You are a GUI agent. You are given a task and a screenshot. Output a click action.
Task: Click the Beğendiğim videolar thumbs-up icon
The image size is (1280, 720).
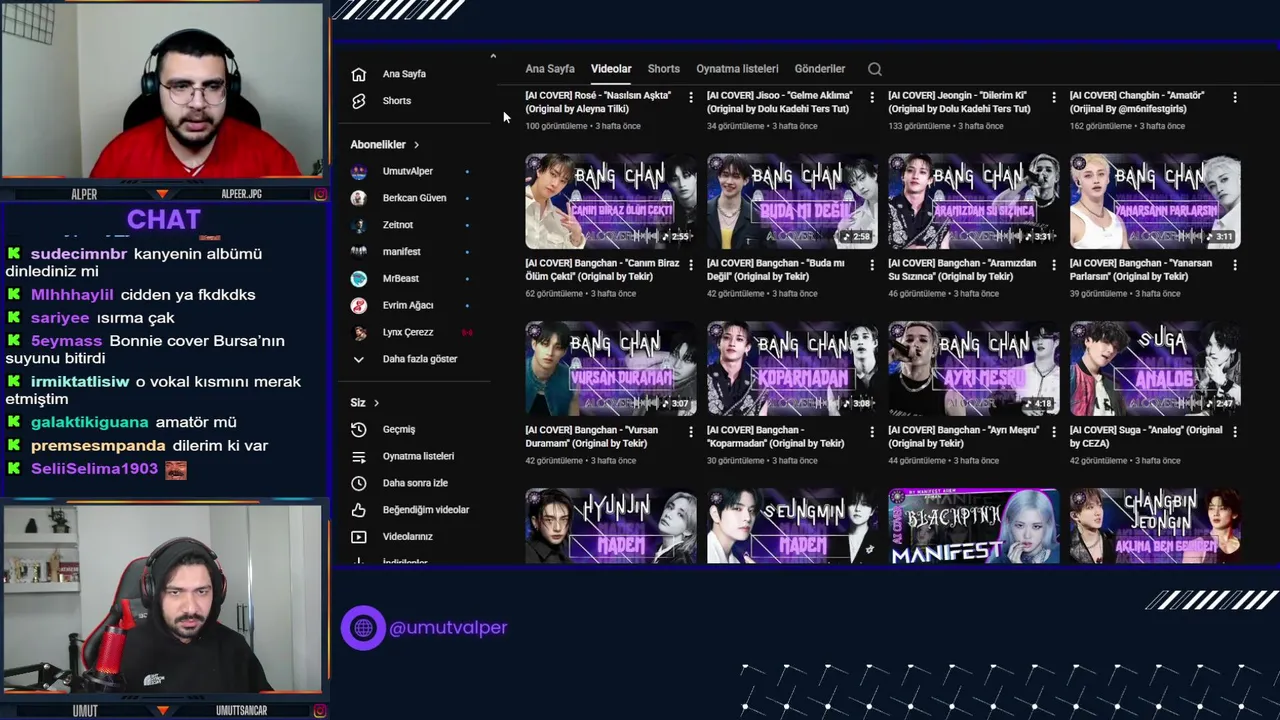[359, 510]
